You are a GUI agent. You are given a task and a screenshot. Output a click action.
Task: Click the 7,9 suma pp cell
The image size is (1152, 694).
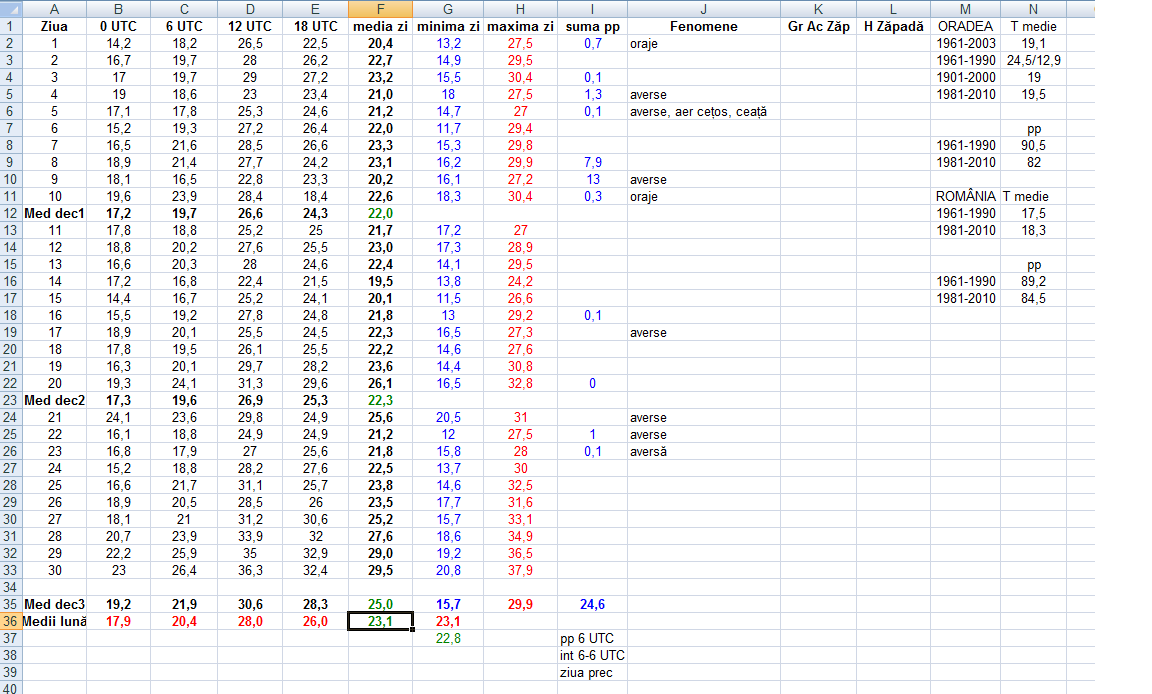(x=592, y=162)
